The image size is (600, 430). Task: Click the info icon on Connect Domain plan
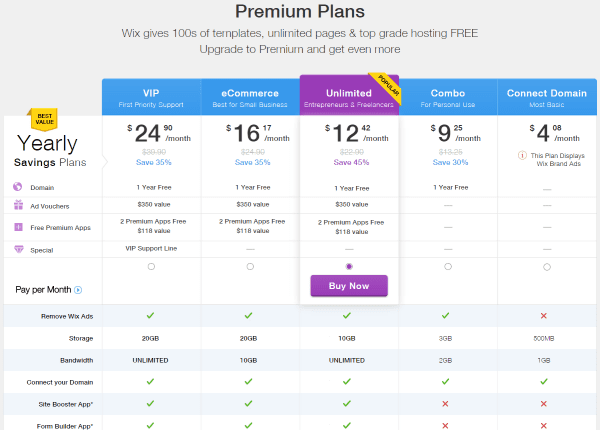point(522,155)
